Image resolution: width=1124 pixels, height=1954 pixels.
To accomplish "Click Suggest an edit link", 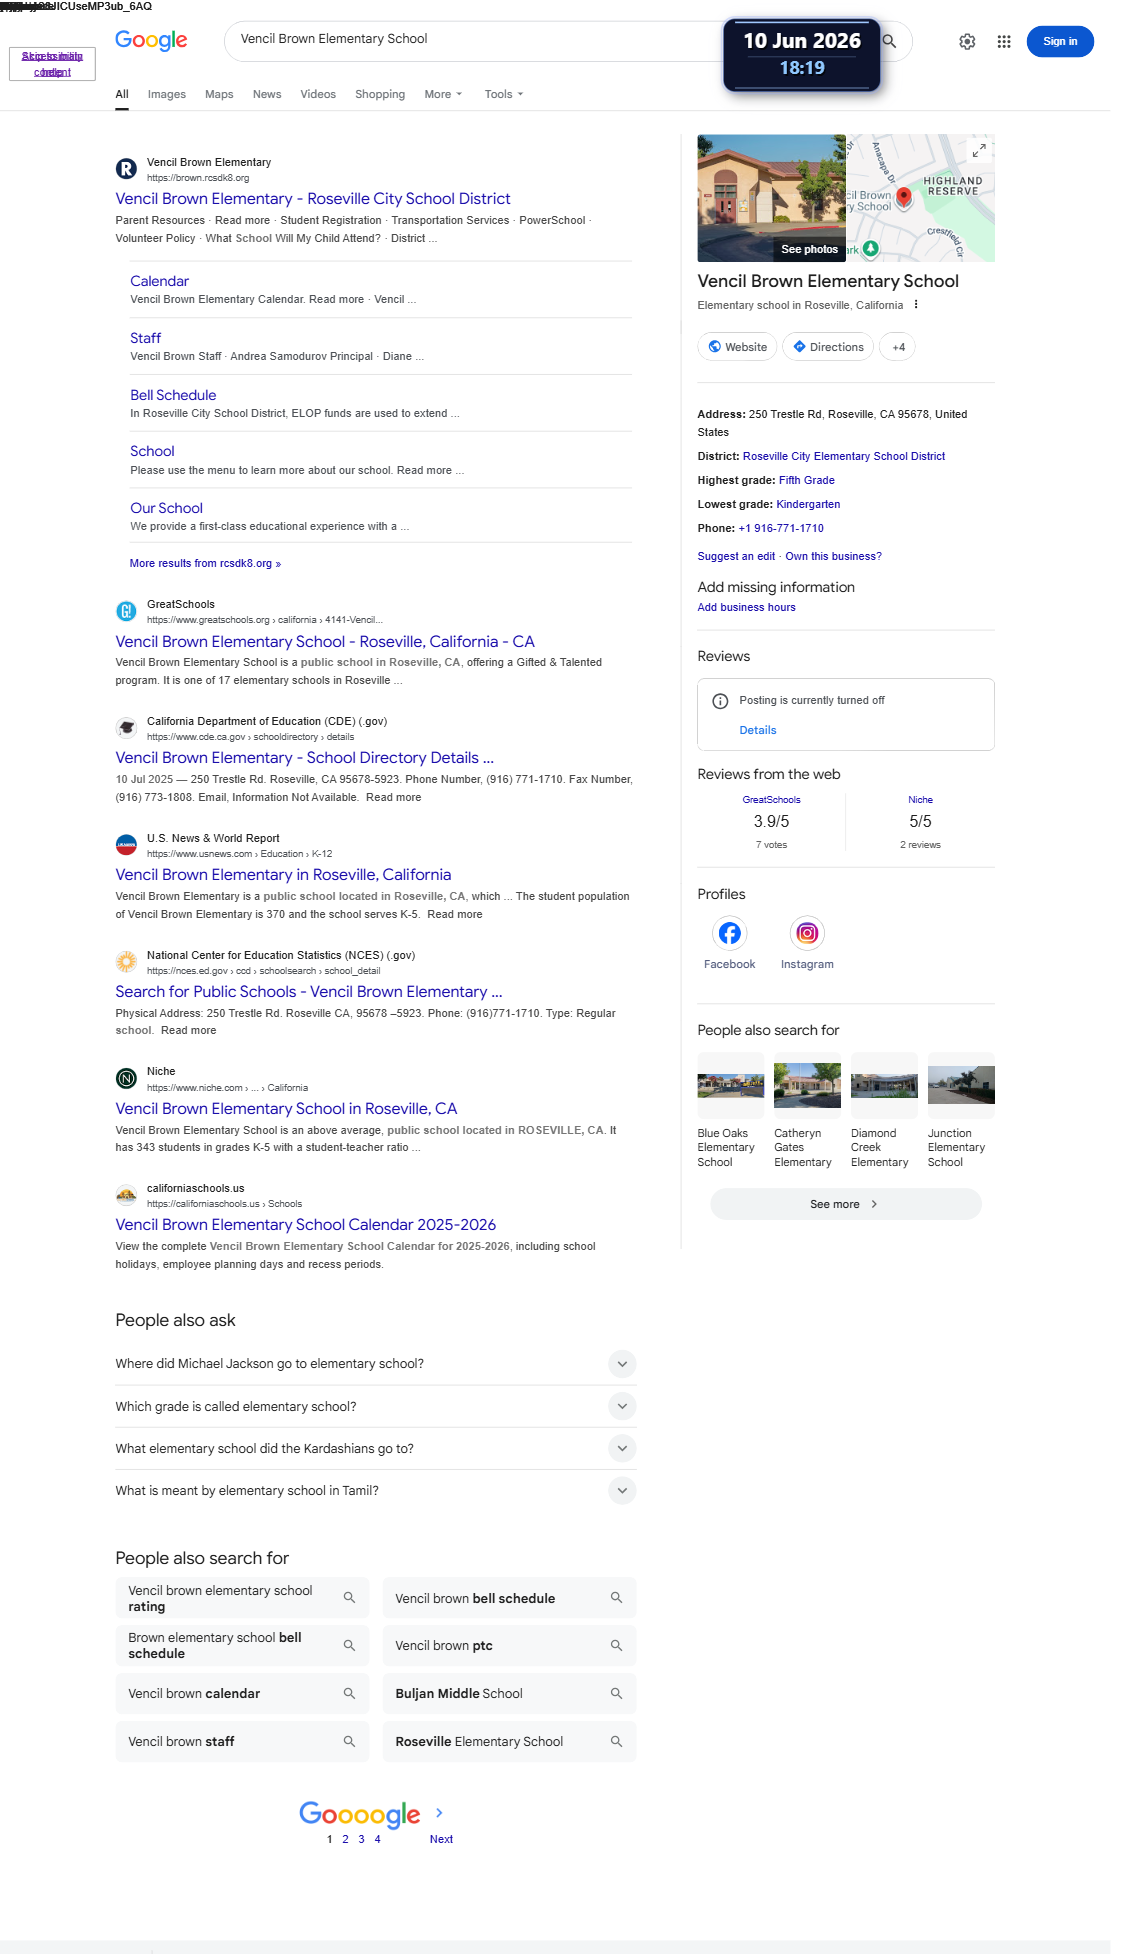I will 736,556.
